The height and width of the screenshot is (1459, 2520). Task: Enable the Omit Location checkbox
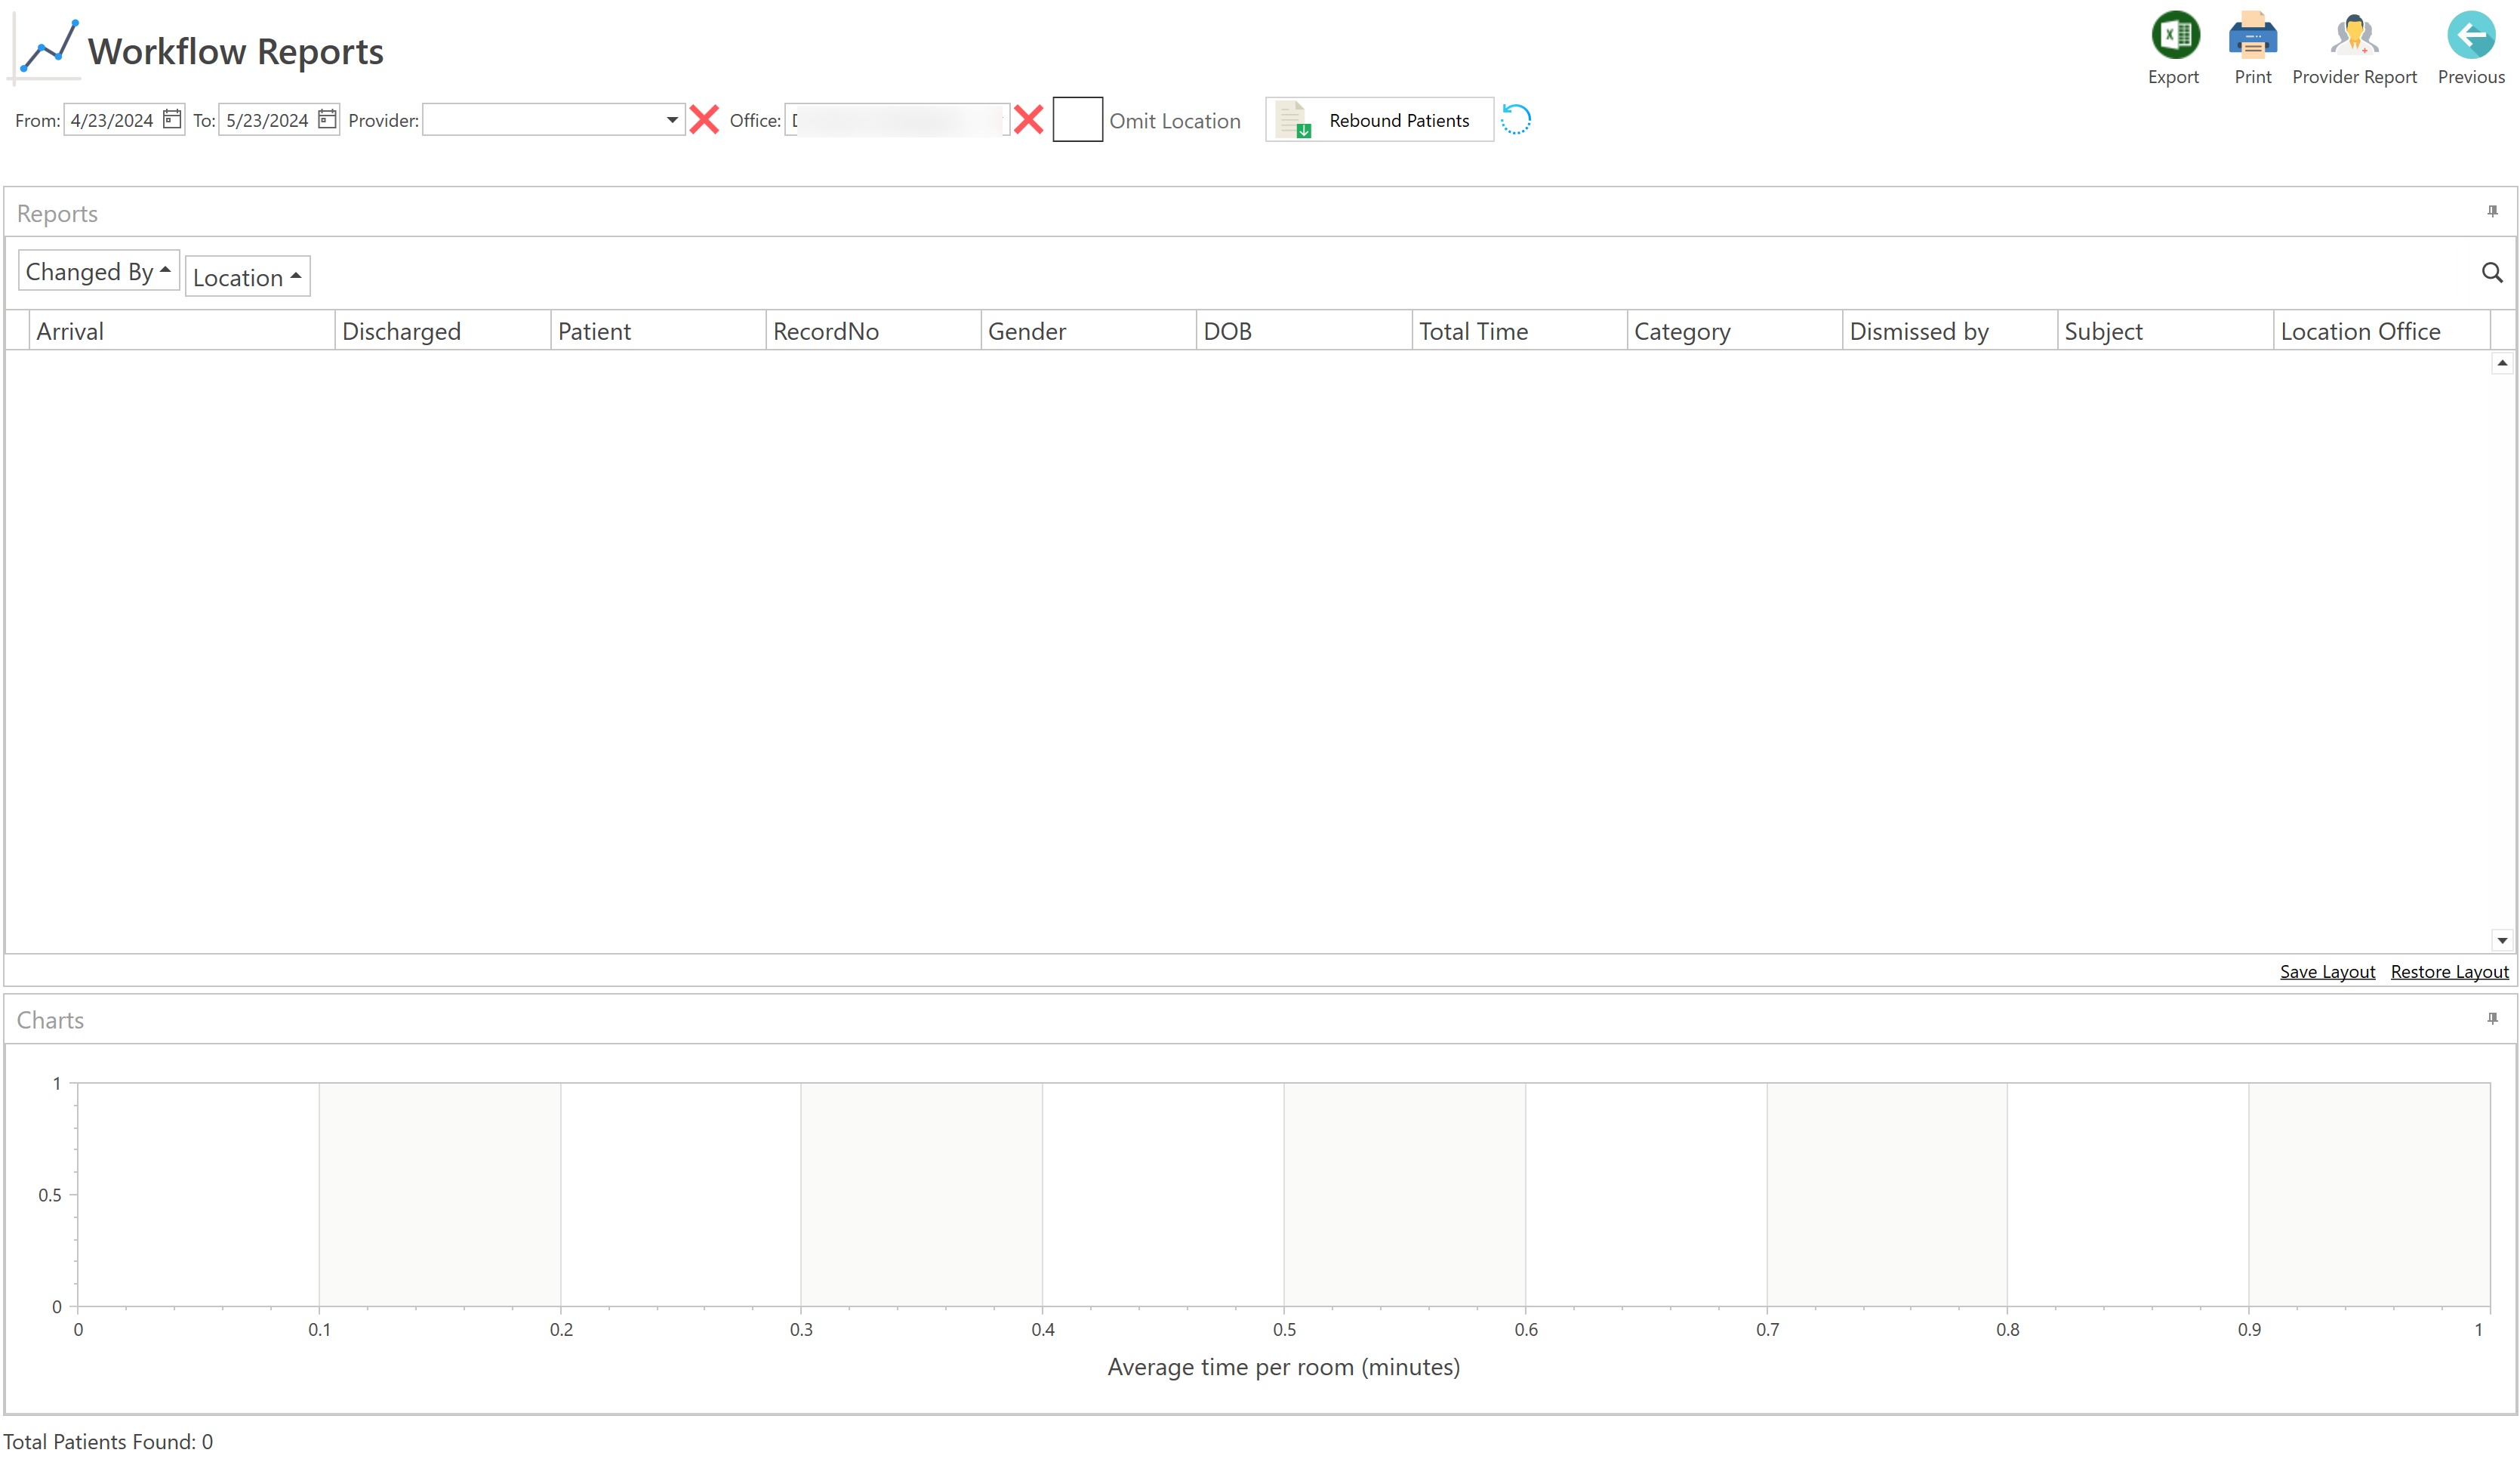click(1077, 120)
